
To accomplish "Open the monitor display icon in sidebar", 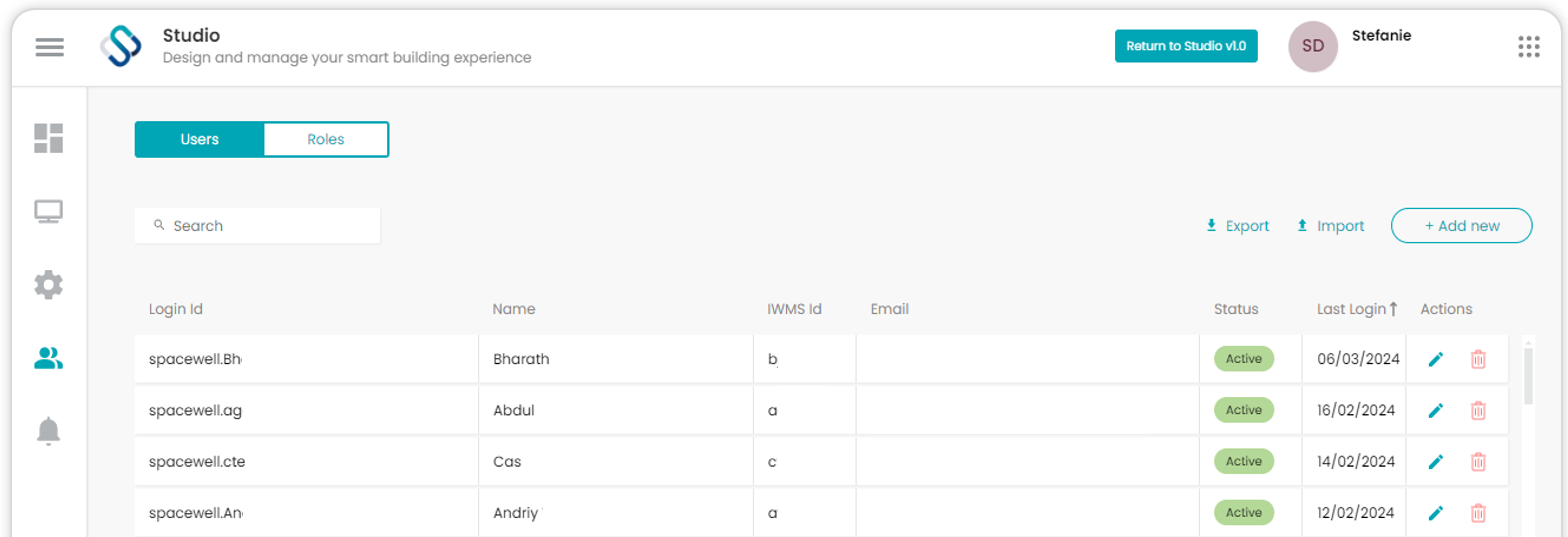I will tap(49, 212).
